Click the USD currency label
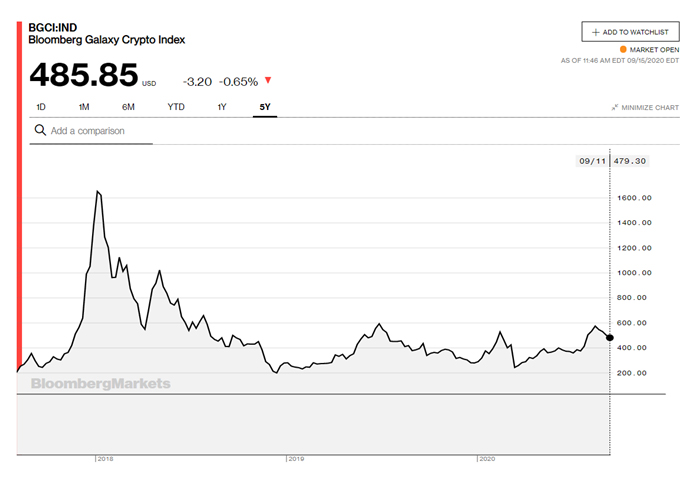Viewport: 695px width, 481px height. pos(149,83)
